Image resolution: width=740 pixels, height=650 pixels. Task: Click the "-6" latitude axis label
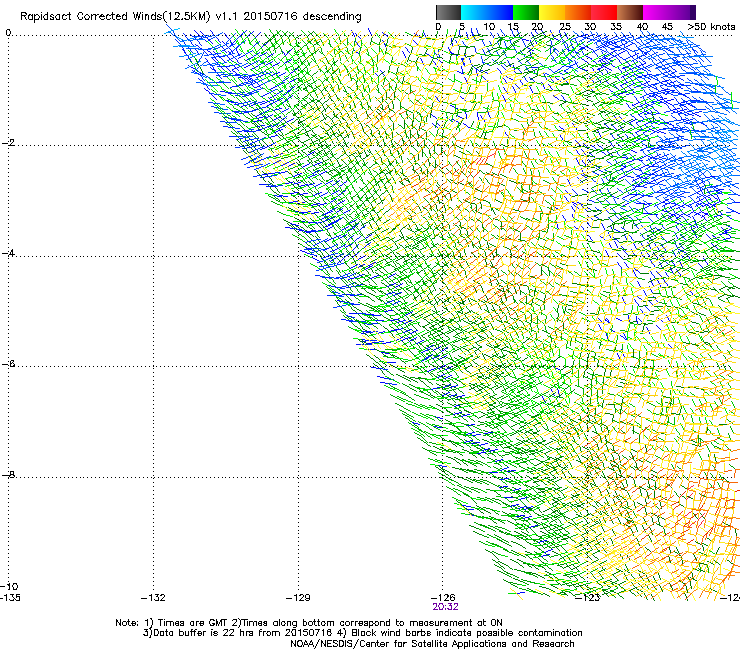click(x=8, y=364)
